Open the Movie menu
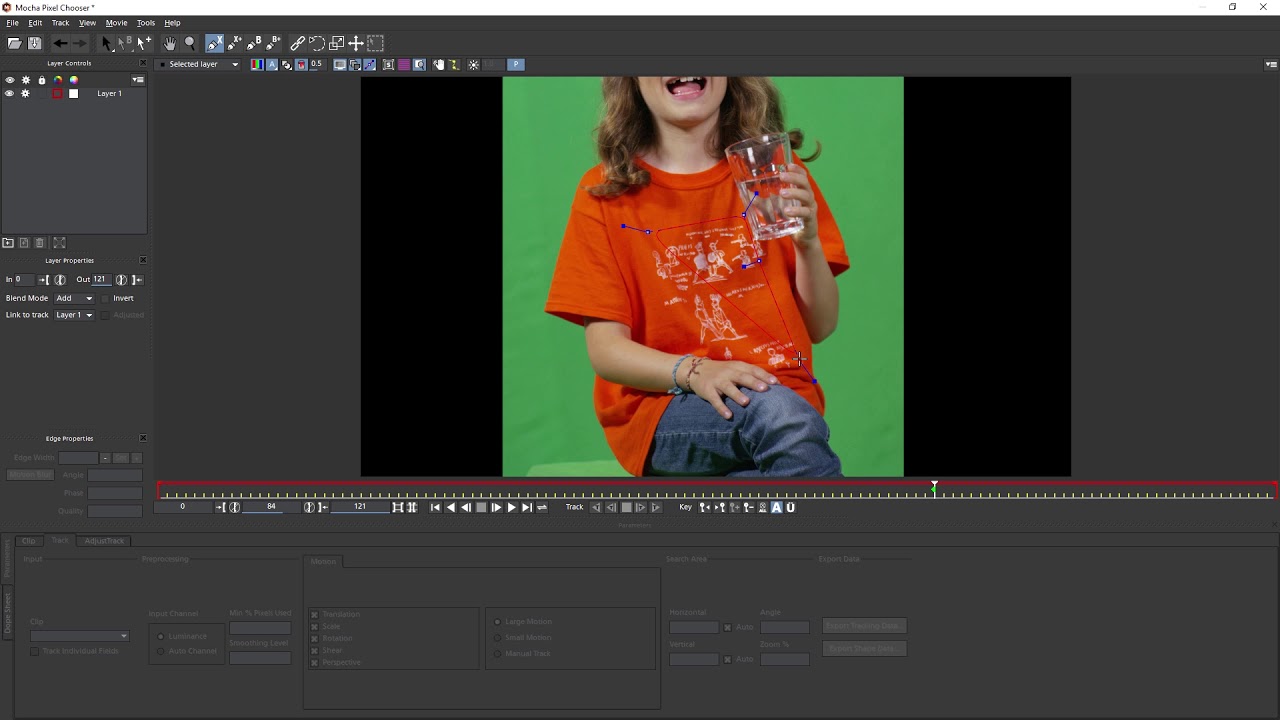 [116, 22]
